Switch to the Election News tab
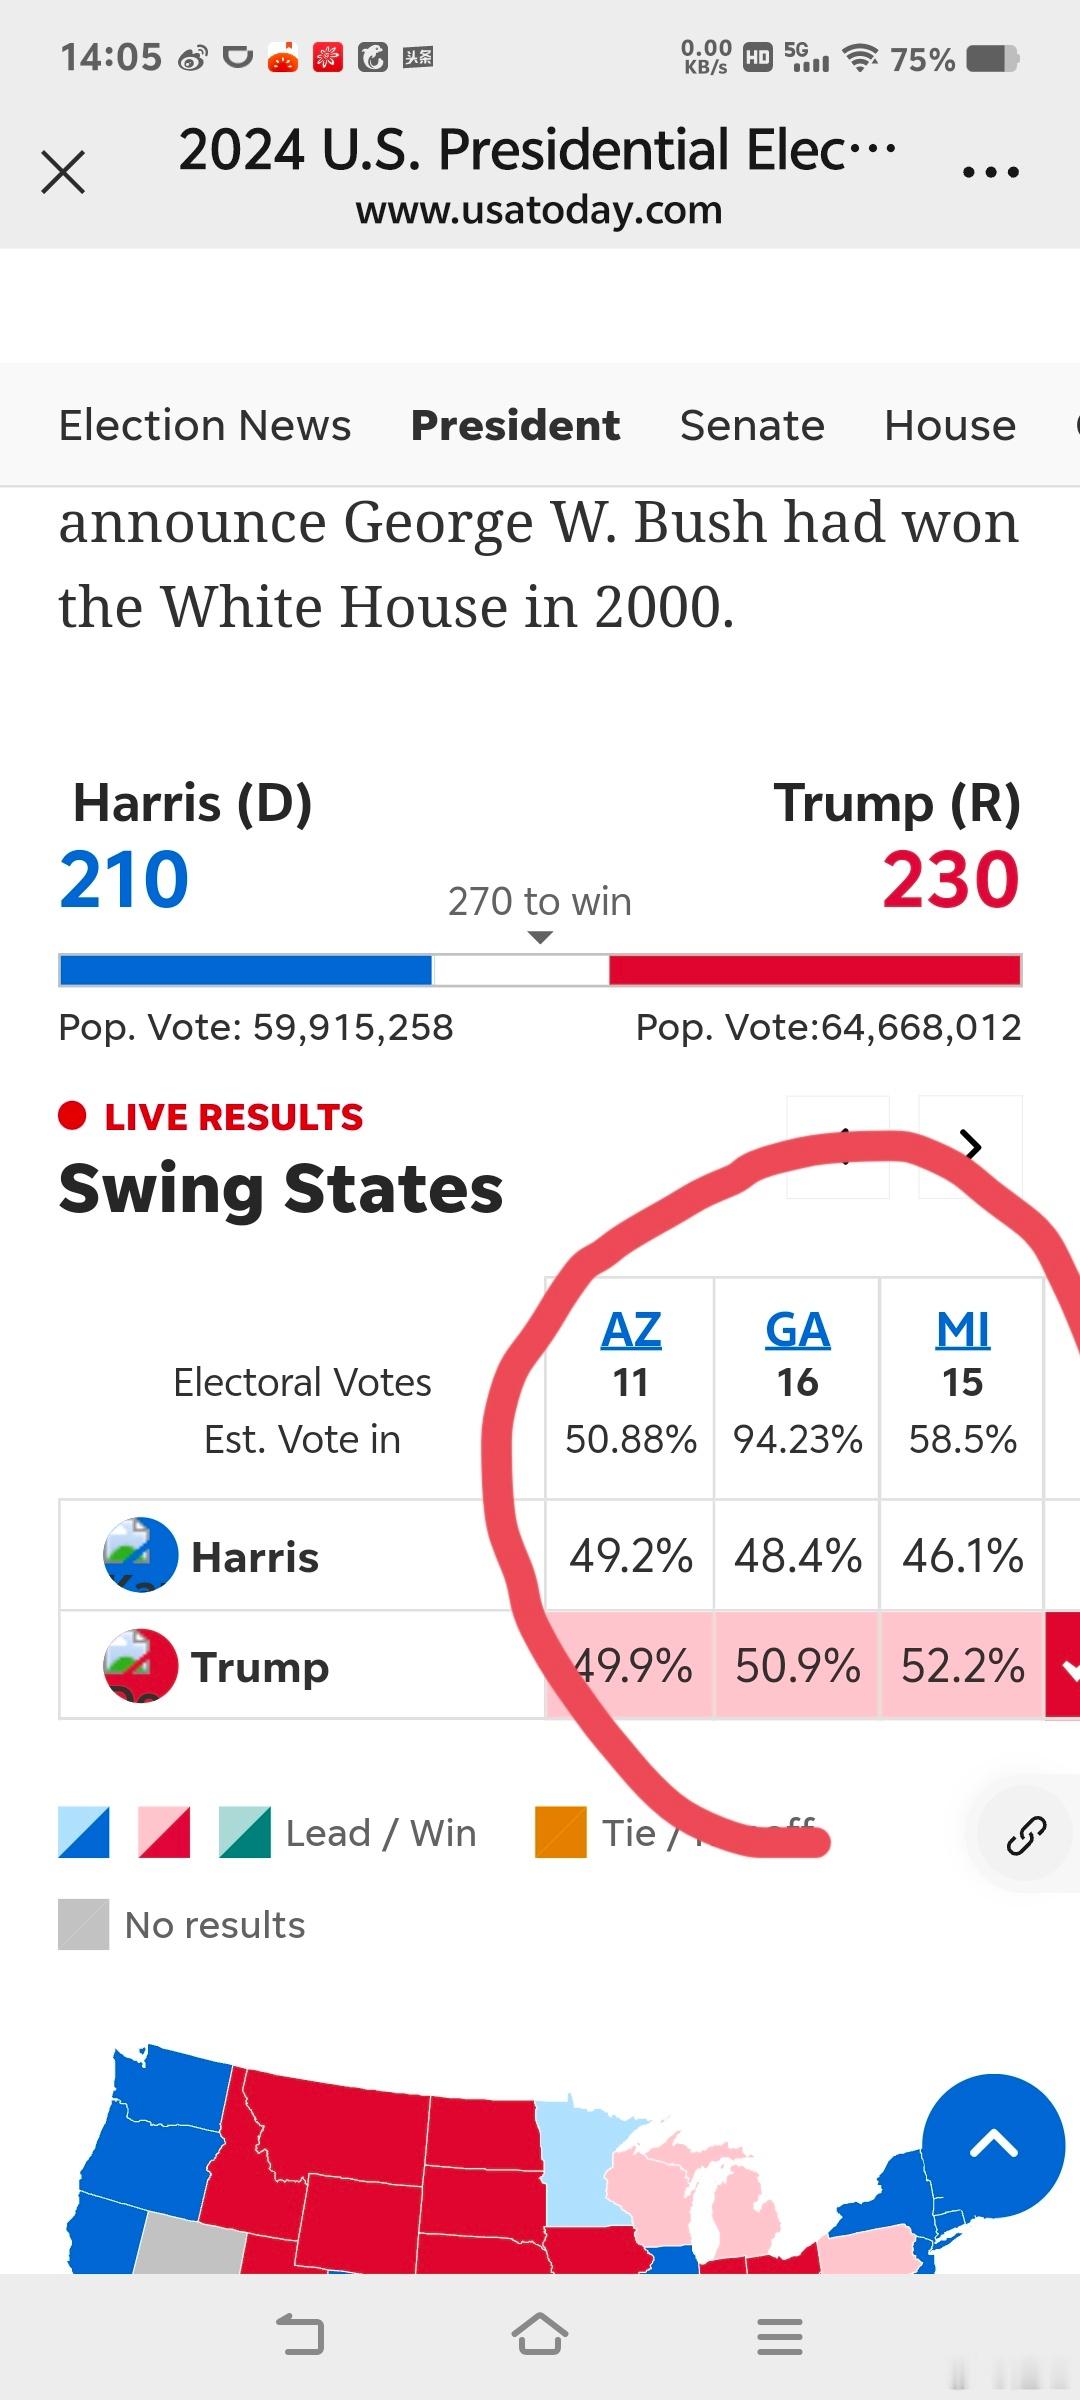Viewport: 1080px width, 2400px height. click(x=205, y=426)
